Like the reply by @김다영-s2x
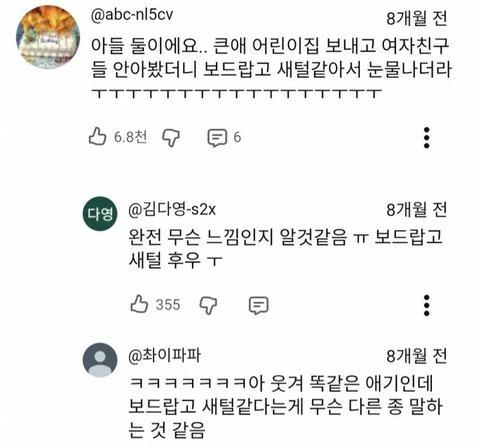Screen dimensions: 480x448 (x=139, y=304)
